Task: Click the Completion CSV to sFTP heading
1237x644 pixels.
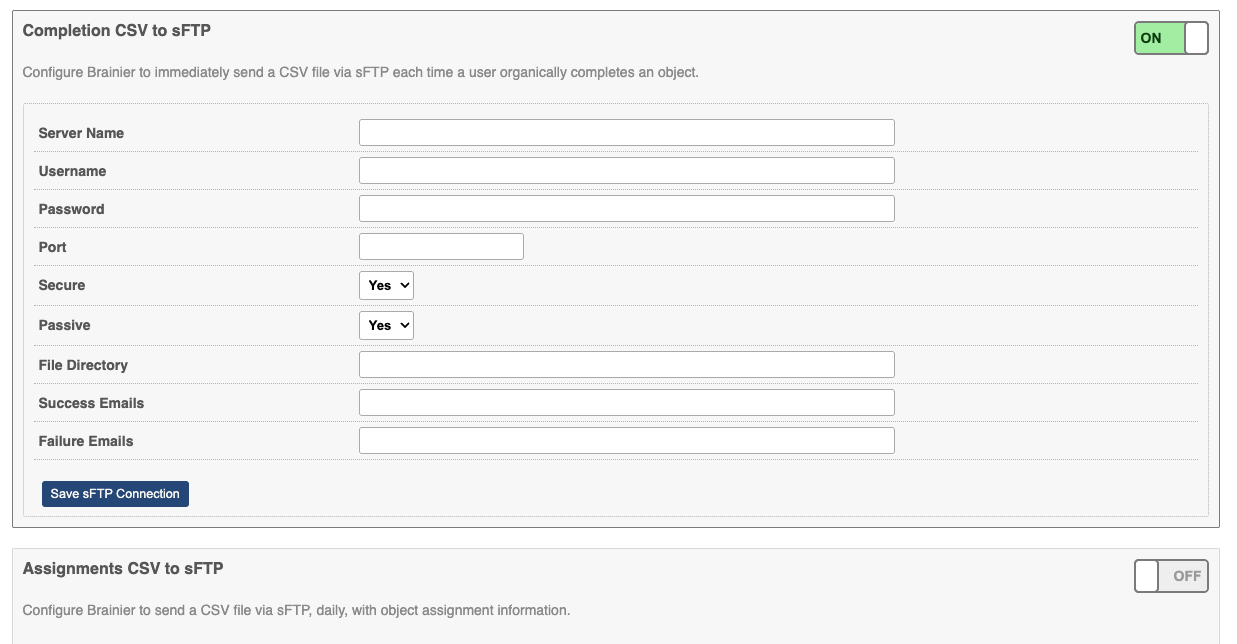Action: click(x=116, y=31)
